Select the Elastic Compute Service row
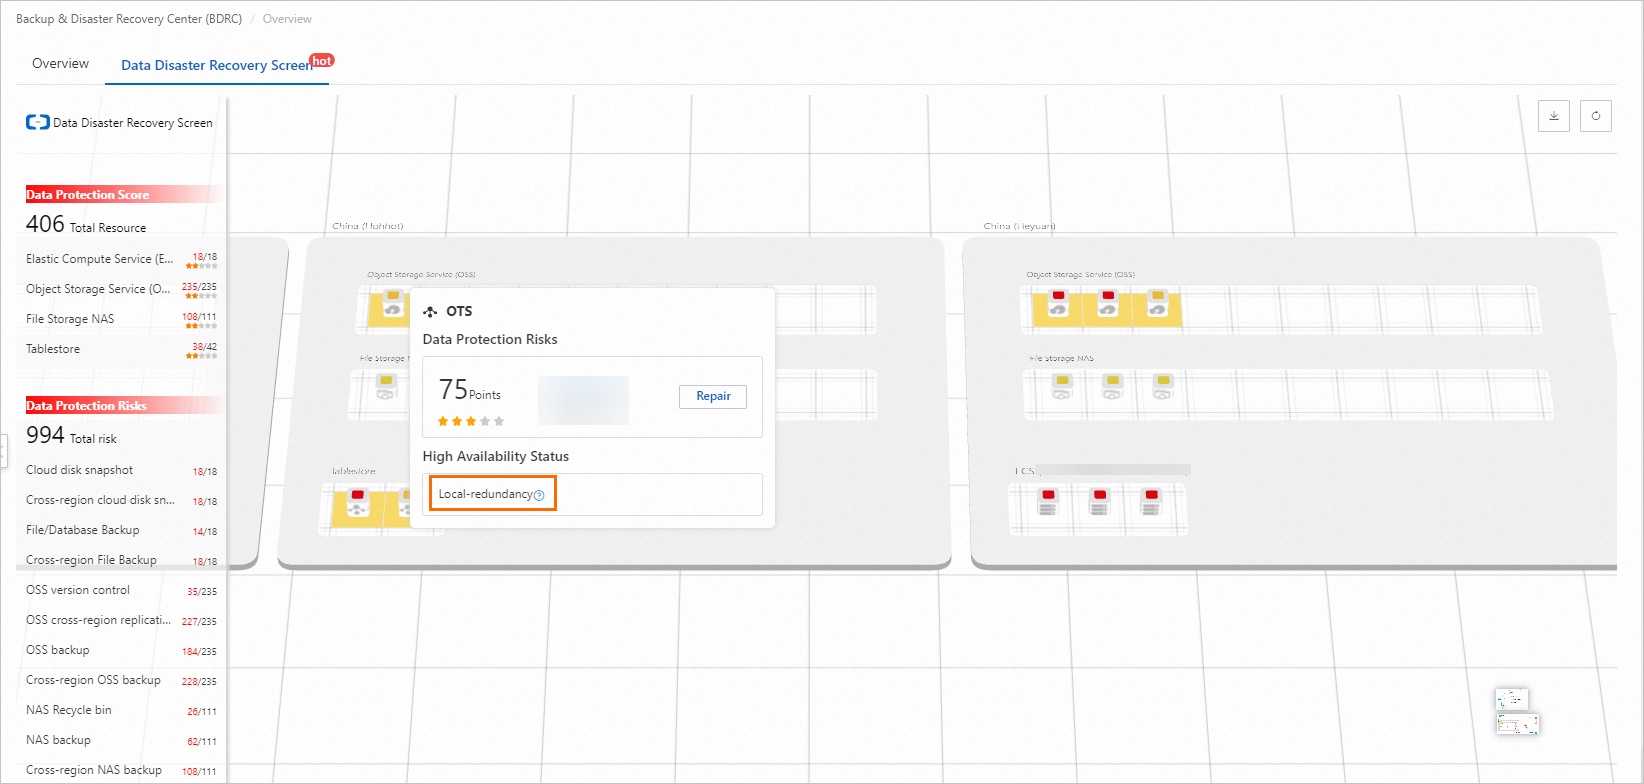1644x784 pixels. [121, 259]
